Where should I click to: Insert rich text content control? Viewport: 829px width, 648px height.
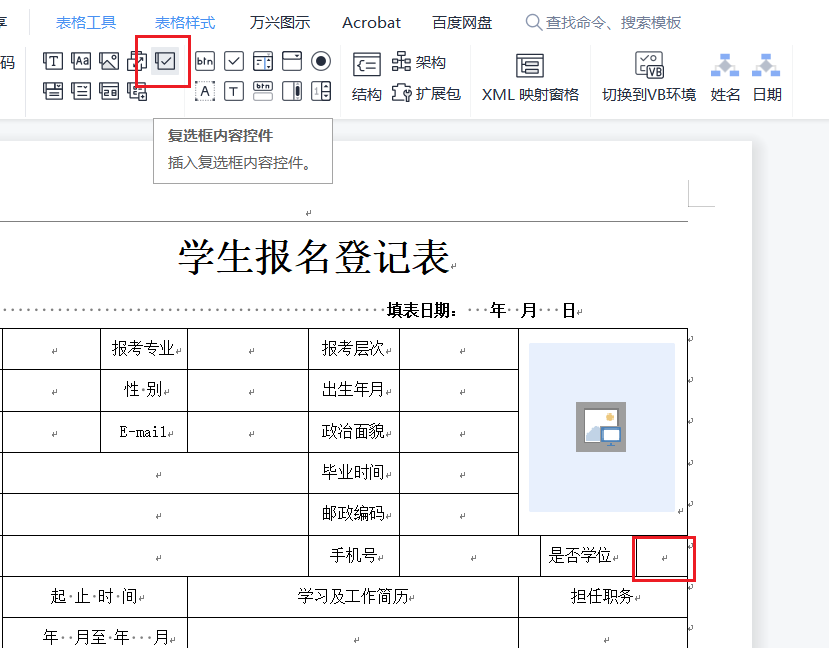coord(54,61)
